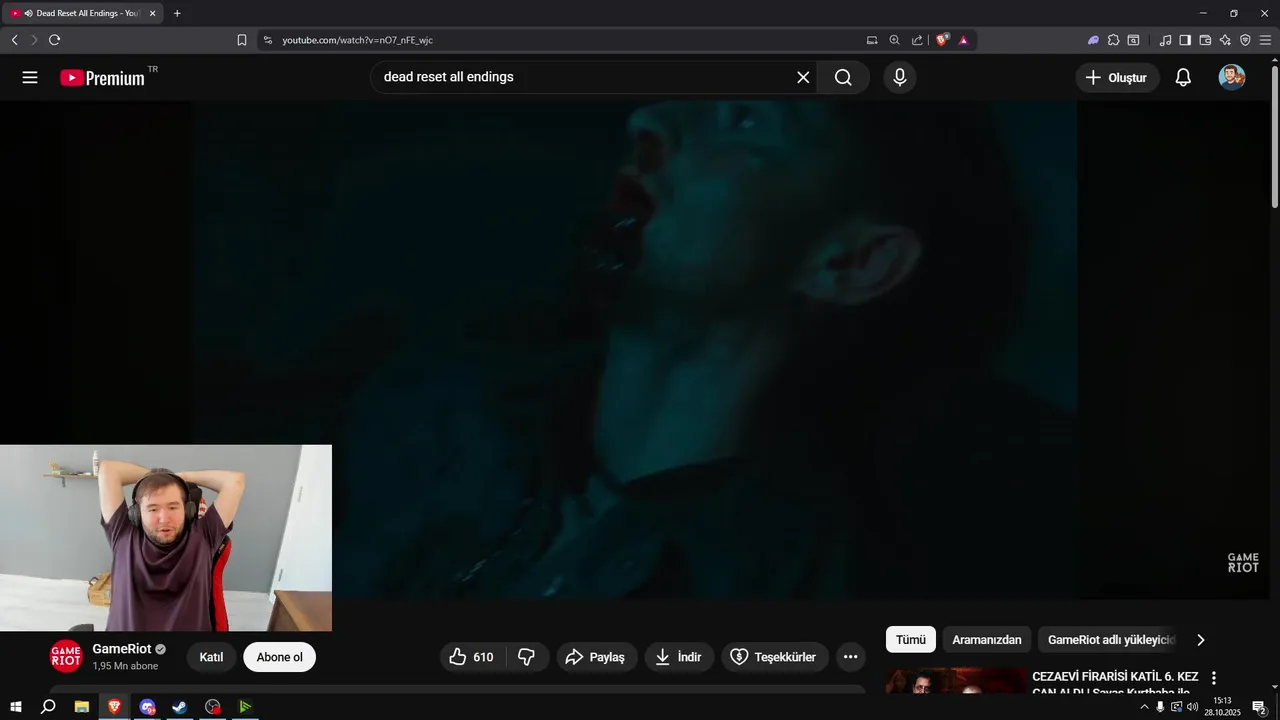Screen dimensions: 1280x720
Task: Bookmark this page
Action: tap(242, 40)
